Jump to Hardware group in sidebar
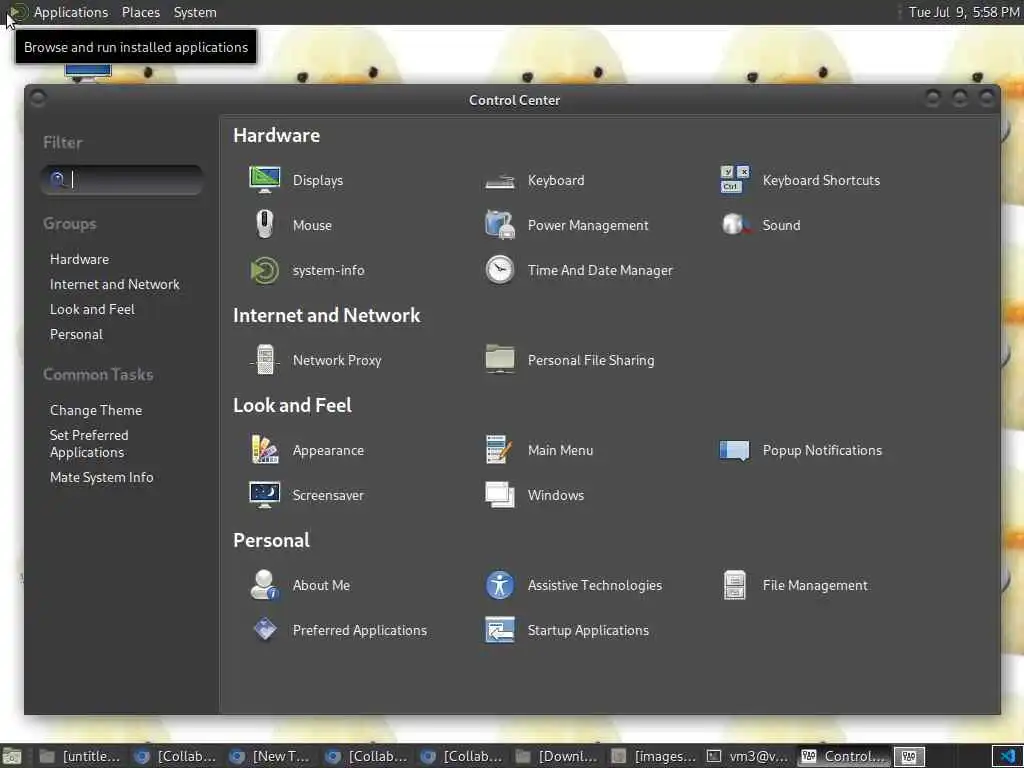Image resolution: width=1024 pixels, height=768 pixels. pos(79,259)
